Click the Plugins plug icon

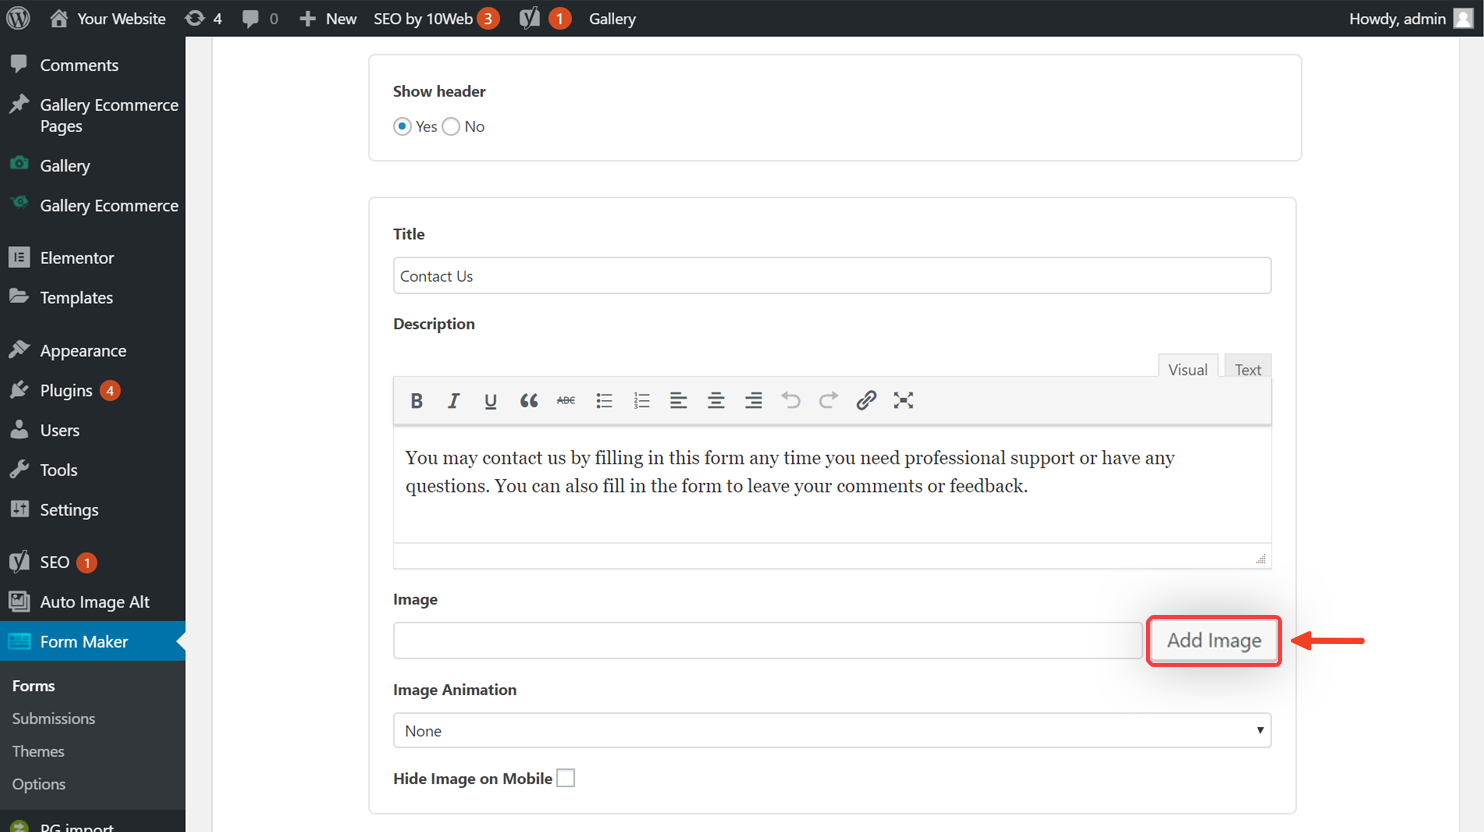[19, 390]
